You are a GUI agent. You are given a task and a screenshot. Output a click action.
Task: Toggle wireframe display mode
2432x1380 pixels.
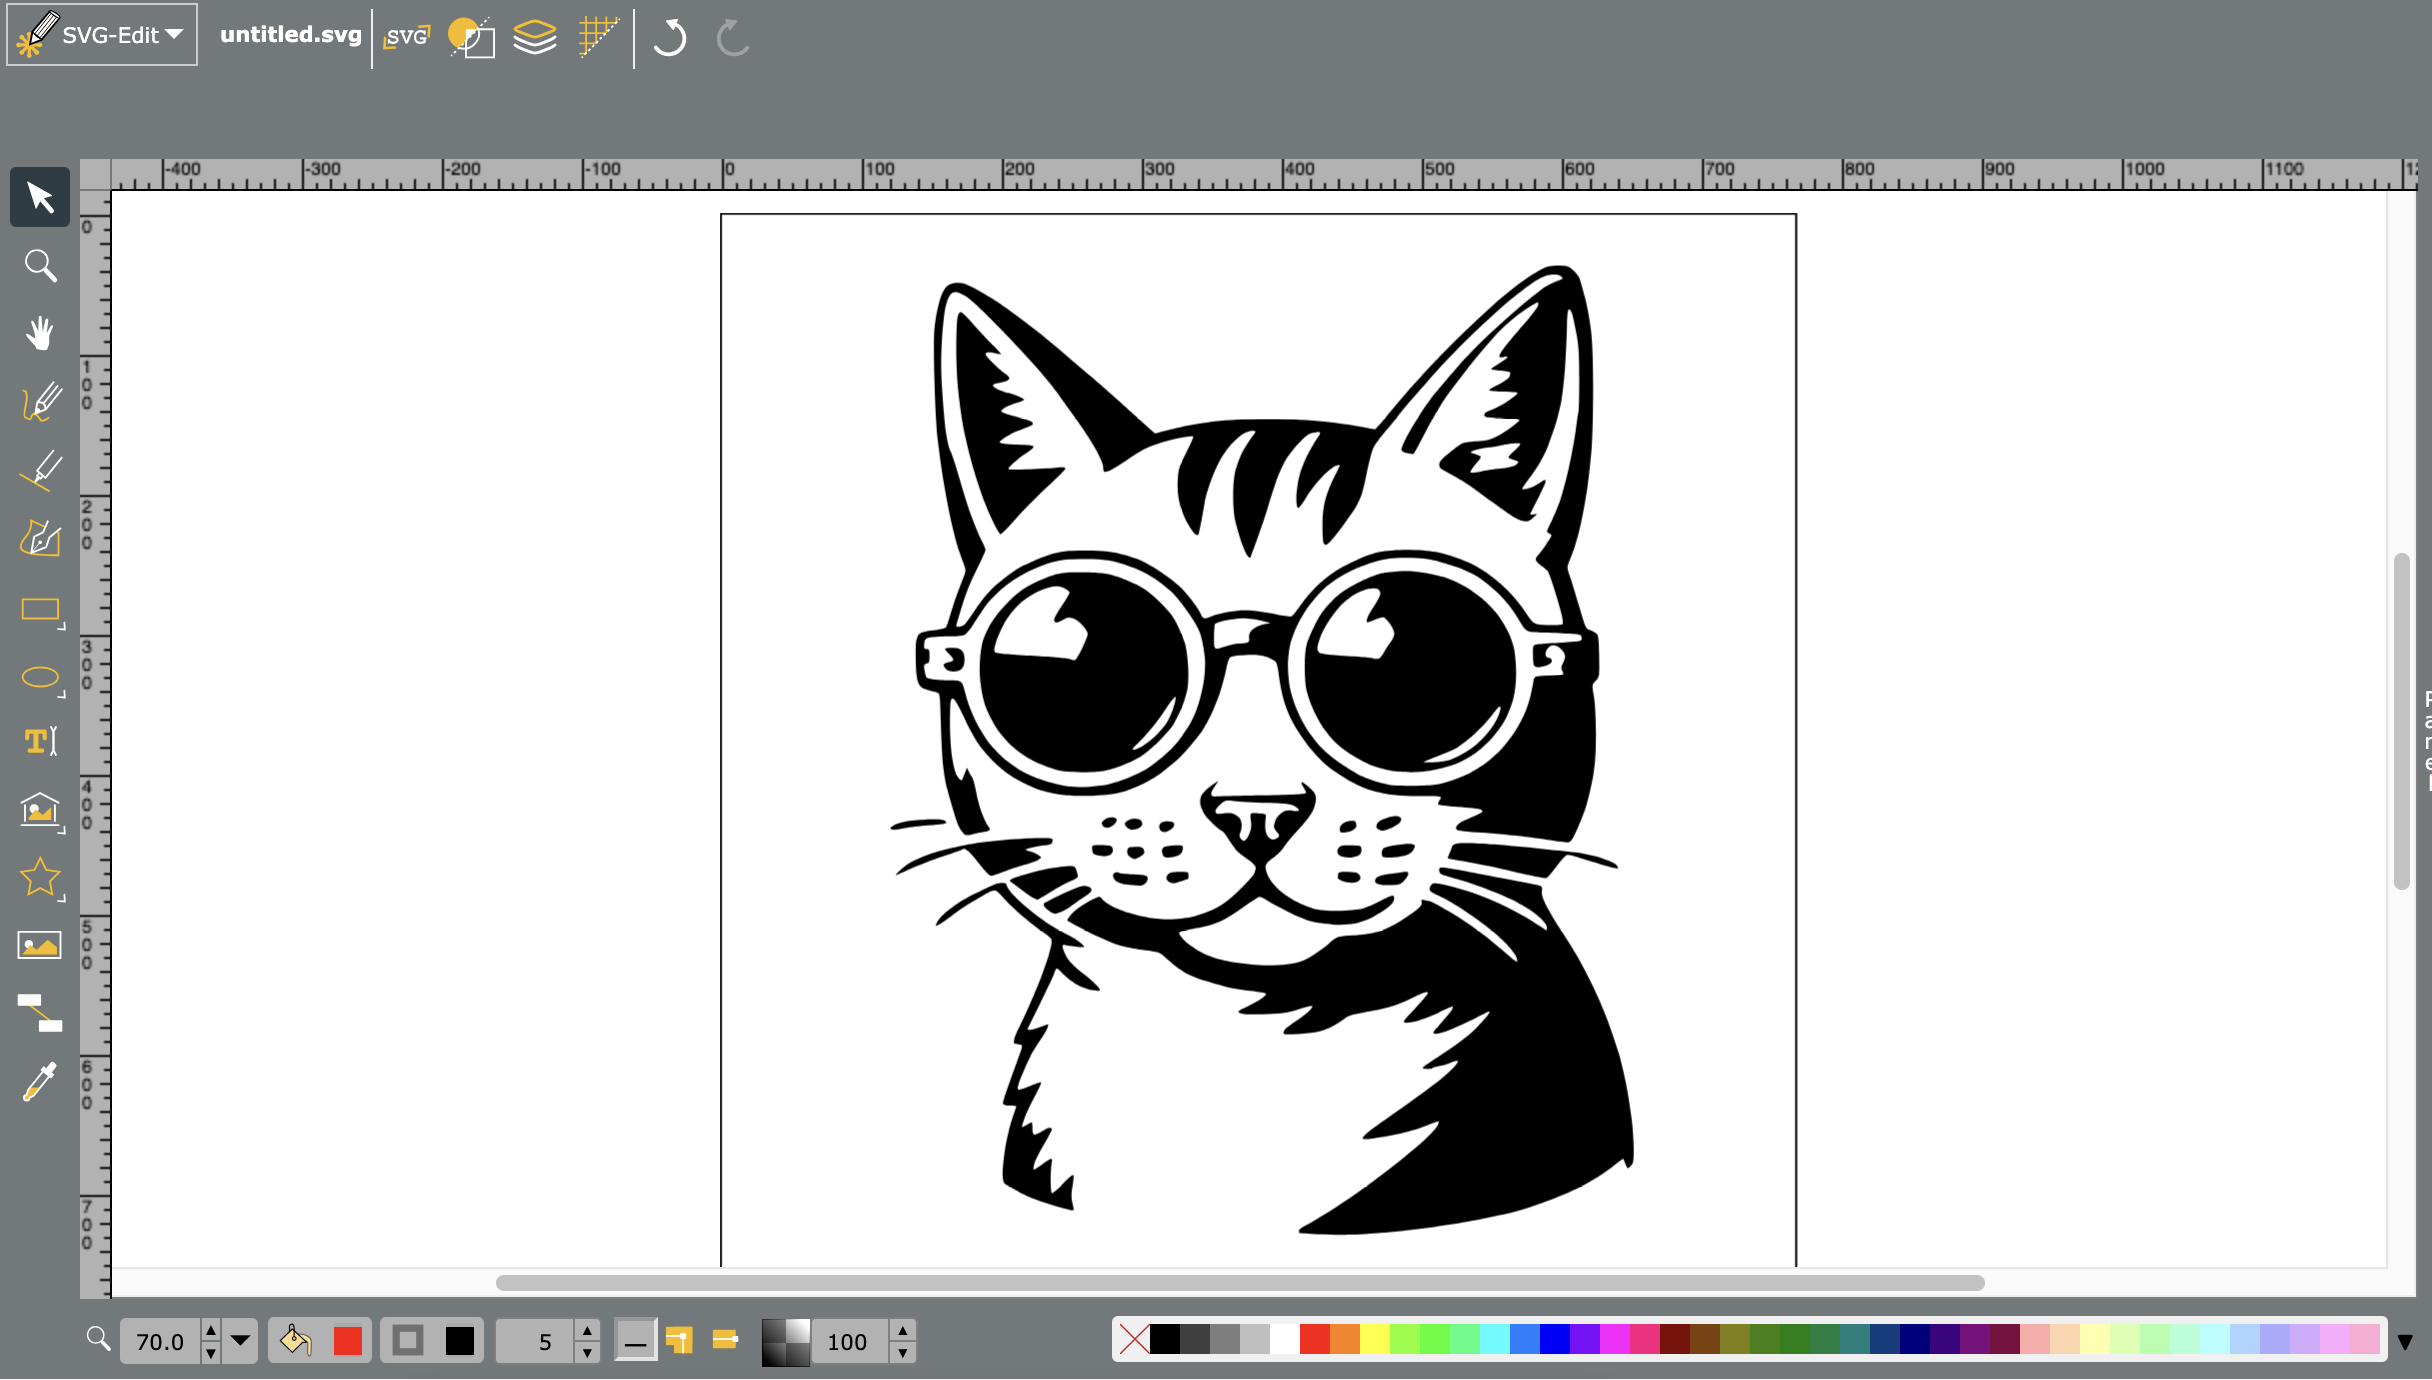point(472,37)
